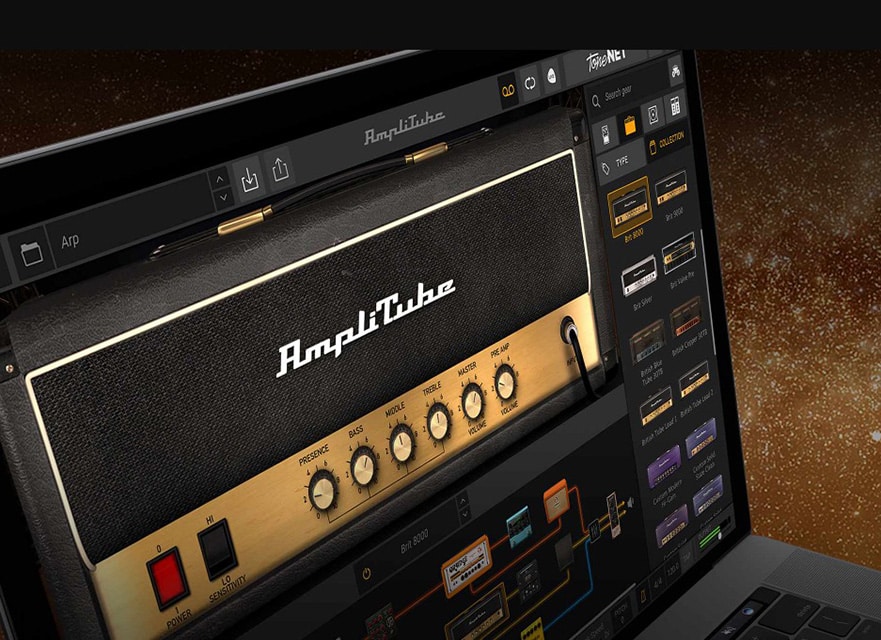The image size is (881, 640).
Task: Select the Brit 9000 amp thumbnail
Action: (x=671, y=188)
